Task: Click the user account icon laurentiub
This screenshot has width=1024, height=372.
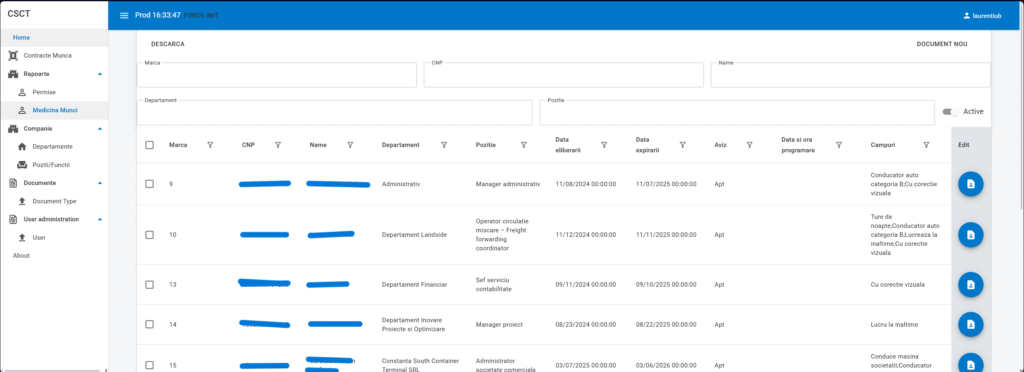Action: [967, 16]
